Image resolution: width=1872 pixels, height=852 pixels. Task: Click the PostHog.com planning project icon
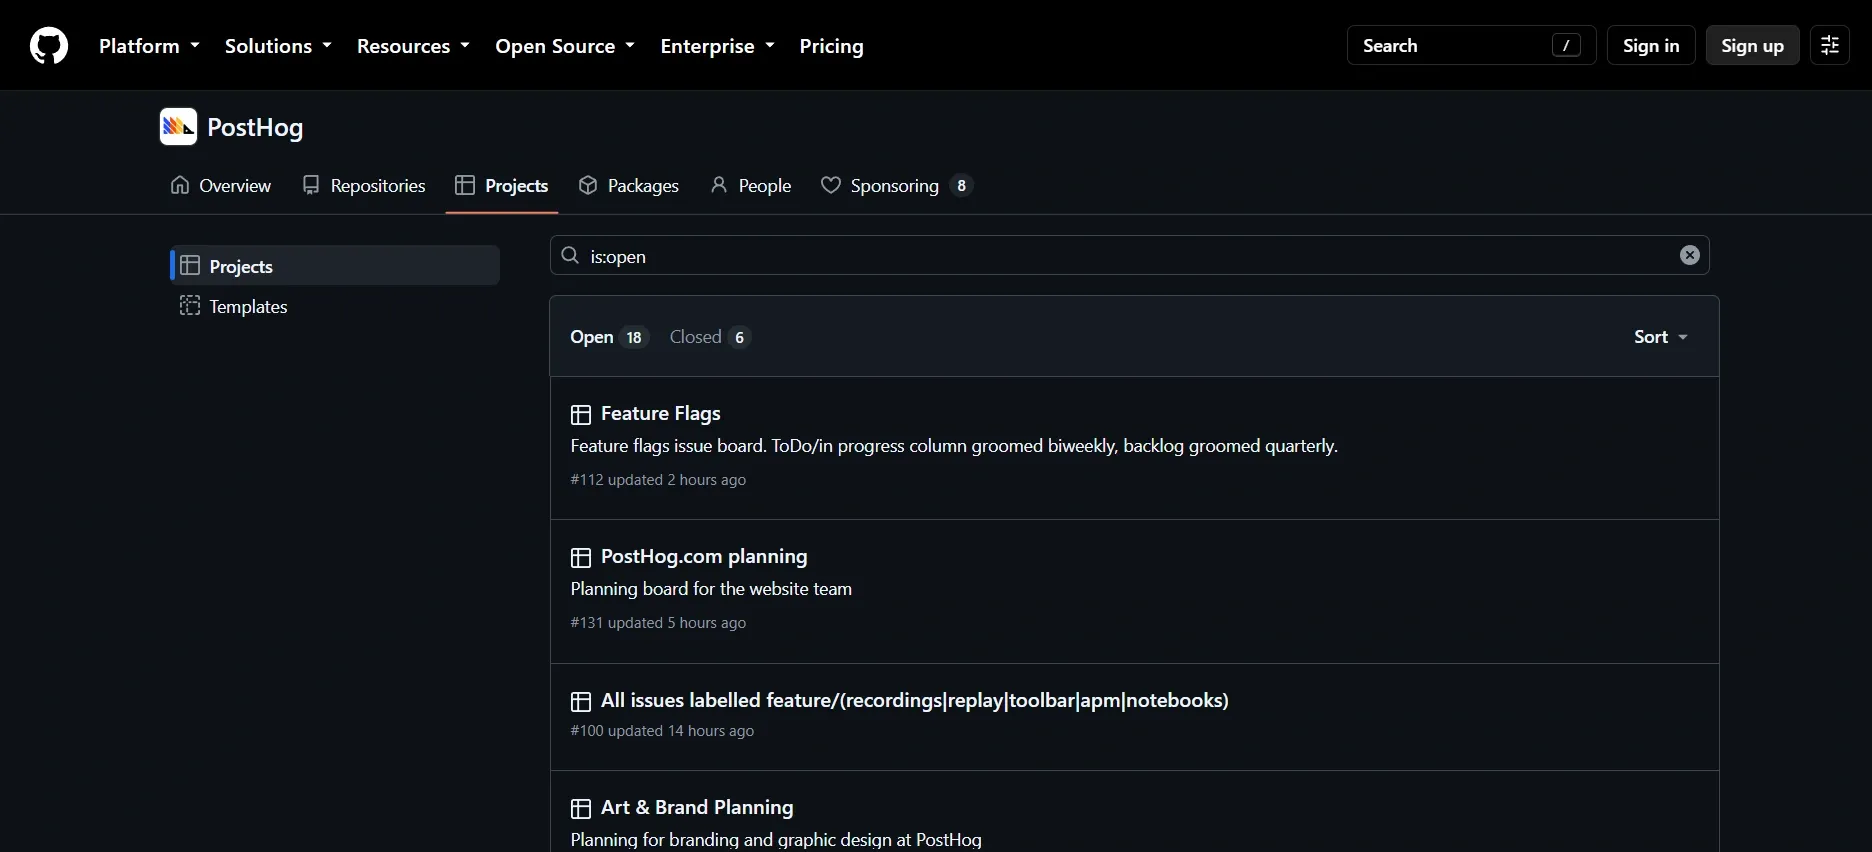(x=581, y=557)
